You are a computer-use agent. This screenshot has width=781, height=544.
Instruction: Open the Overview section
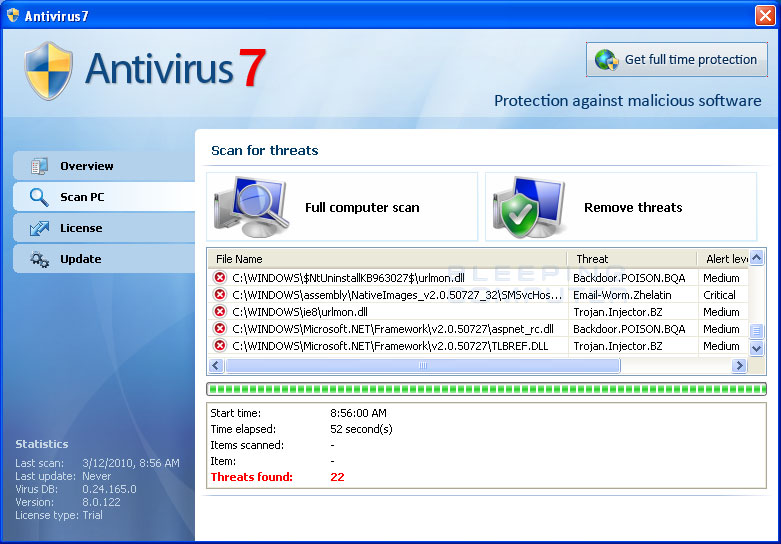tap(104, 166)
